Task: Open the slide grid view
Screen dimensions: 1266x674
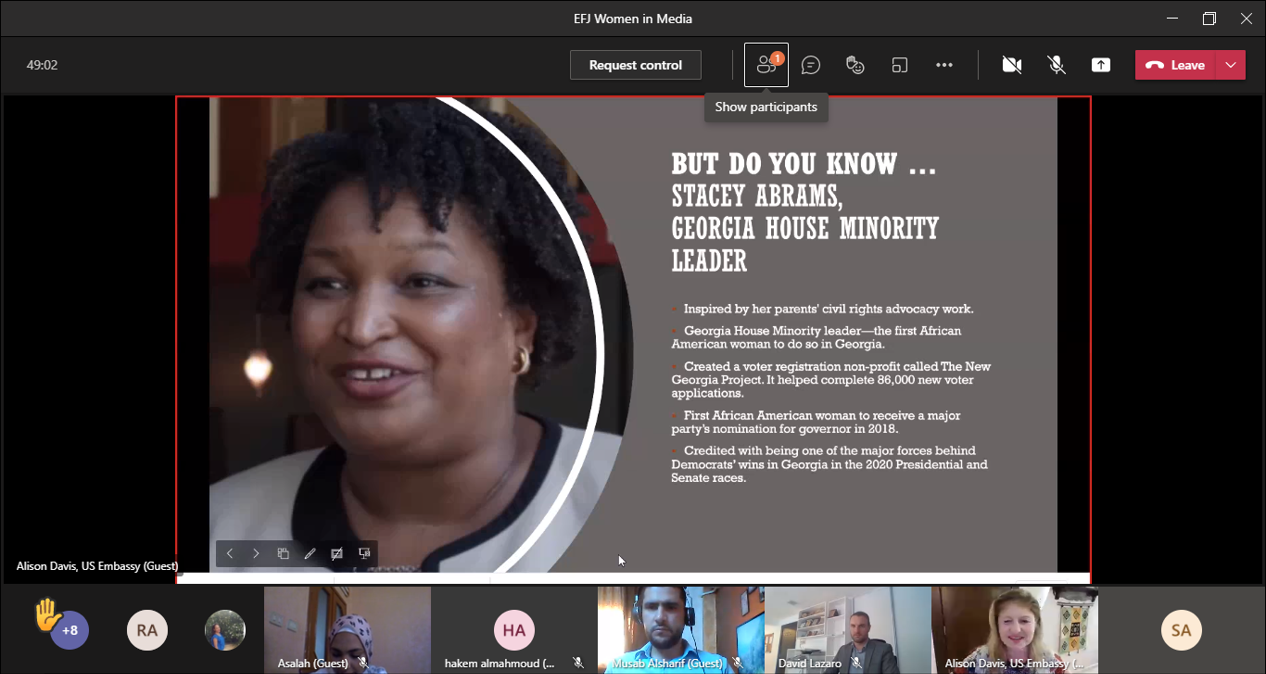Action: pos(283,553)
